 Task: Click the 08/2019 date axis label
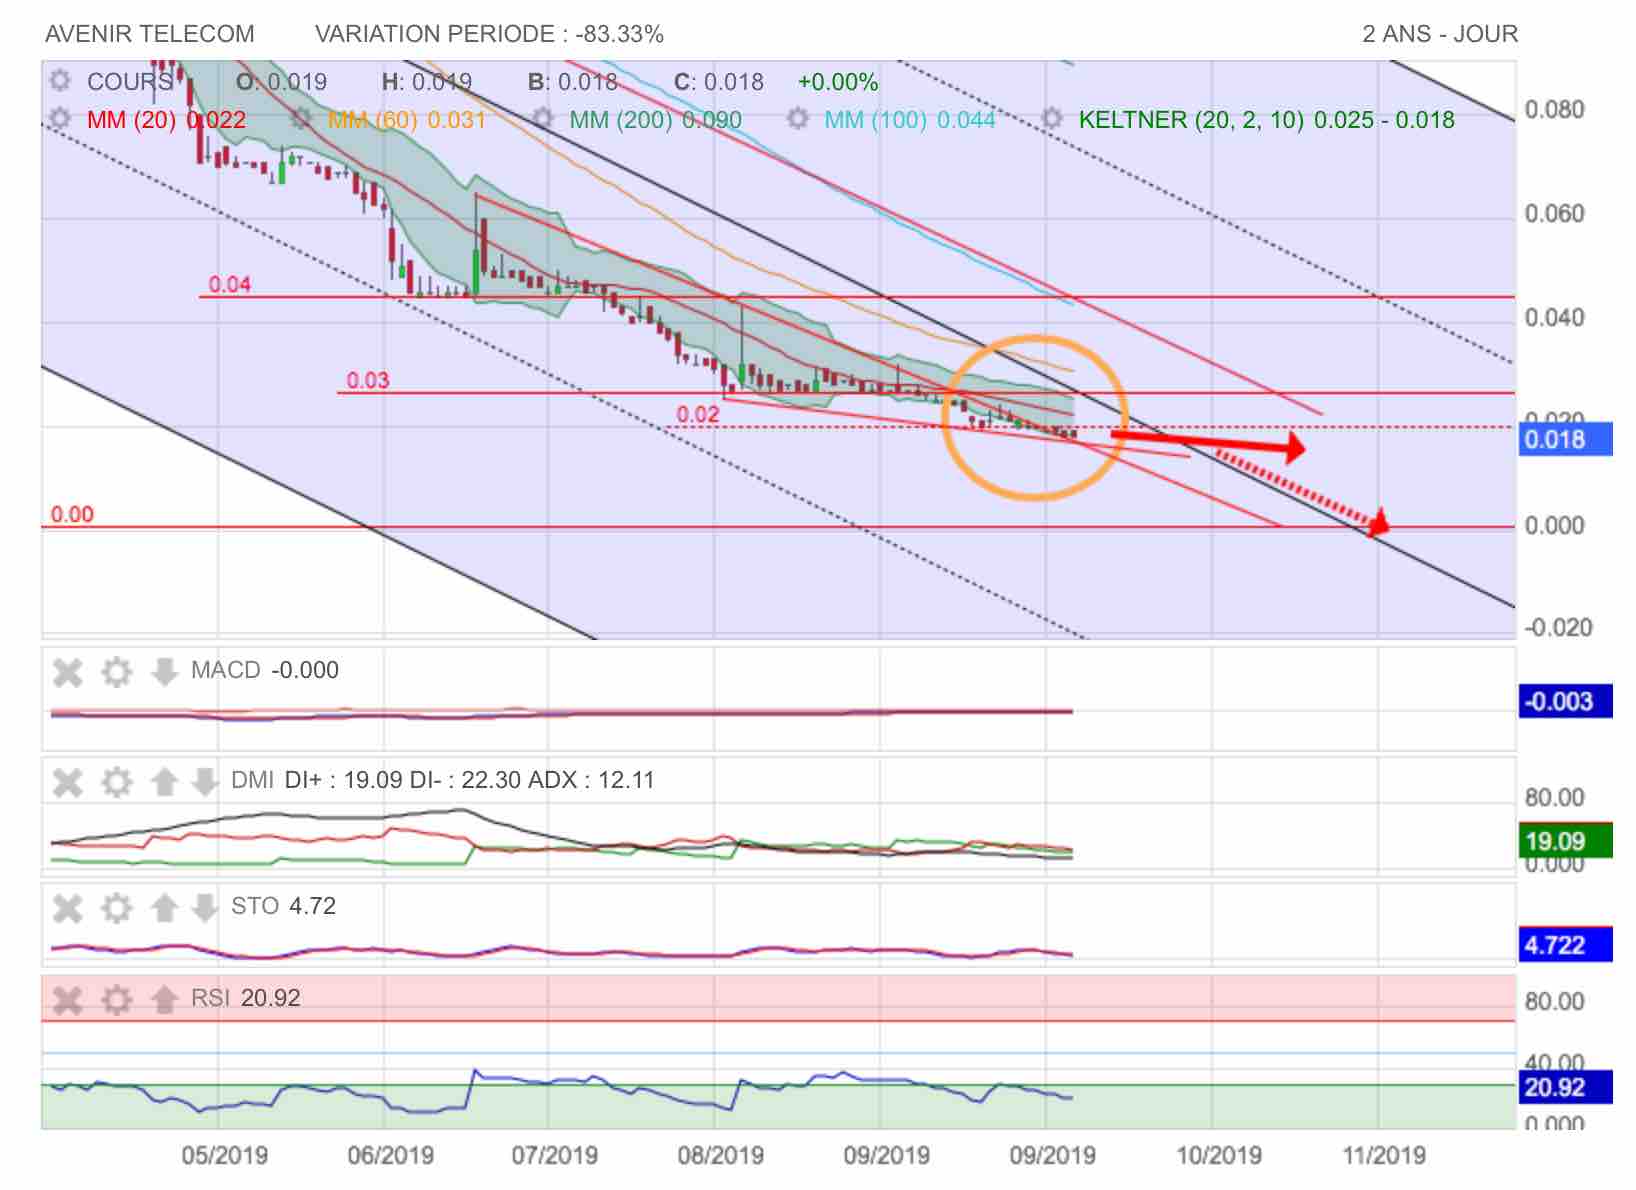(x=721, y=1156)
